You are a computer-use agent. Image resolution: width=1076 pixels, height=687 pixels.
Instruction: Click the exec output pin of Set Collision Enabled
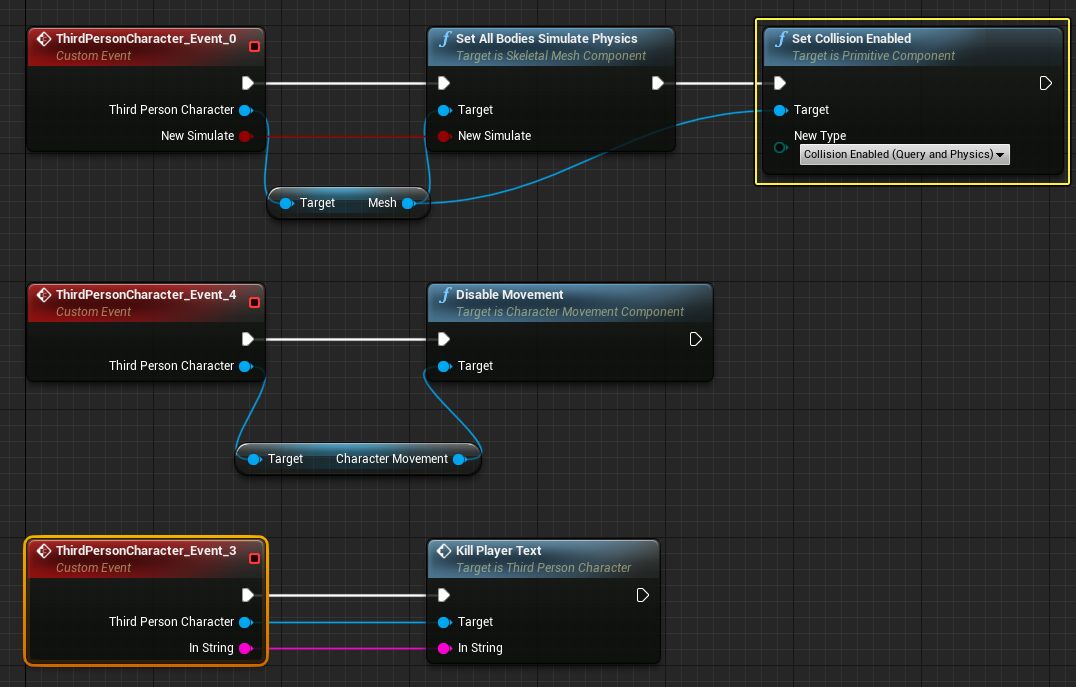1045,83
